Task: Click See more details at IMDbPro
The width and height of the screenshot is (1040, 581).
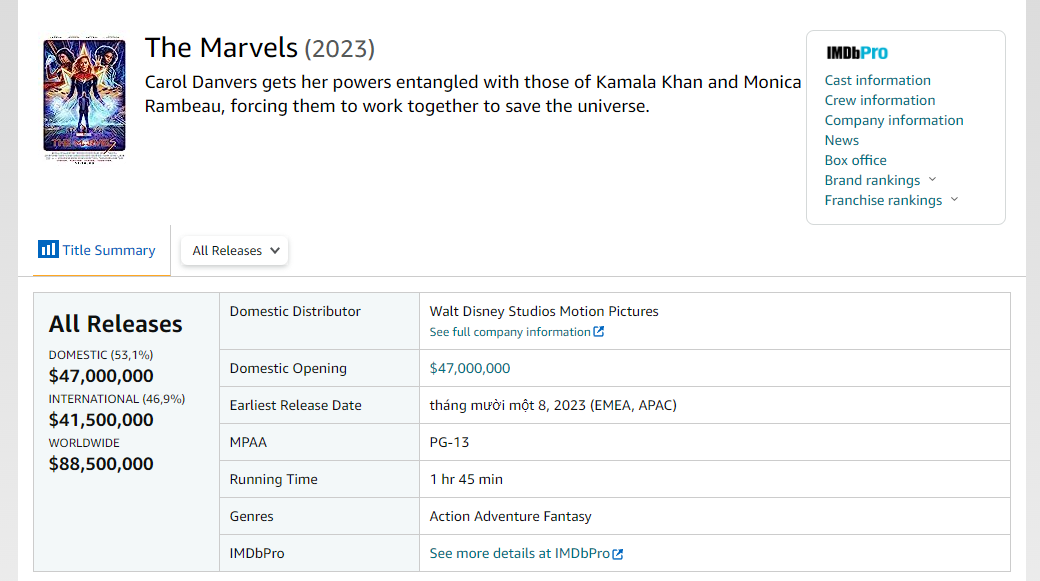Action: [519, 553]
